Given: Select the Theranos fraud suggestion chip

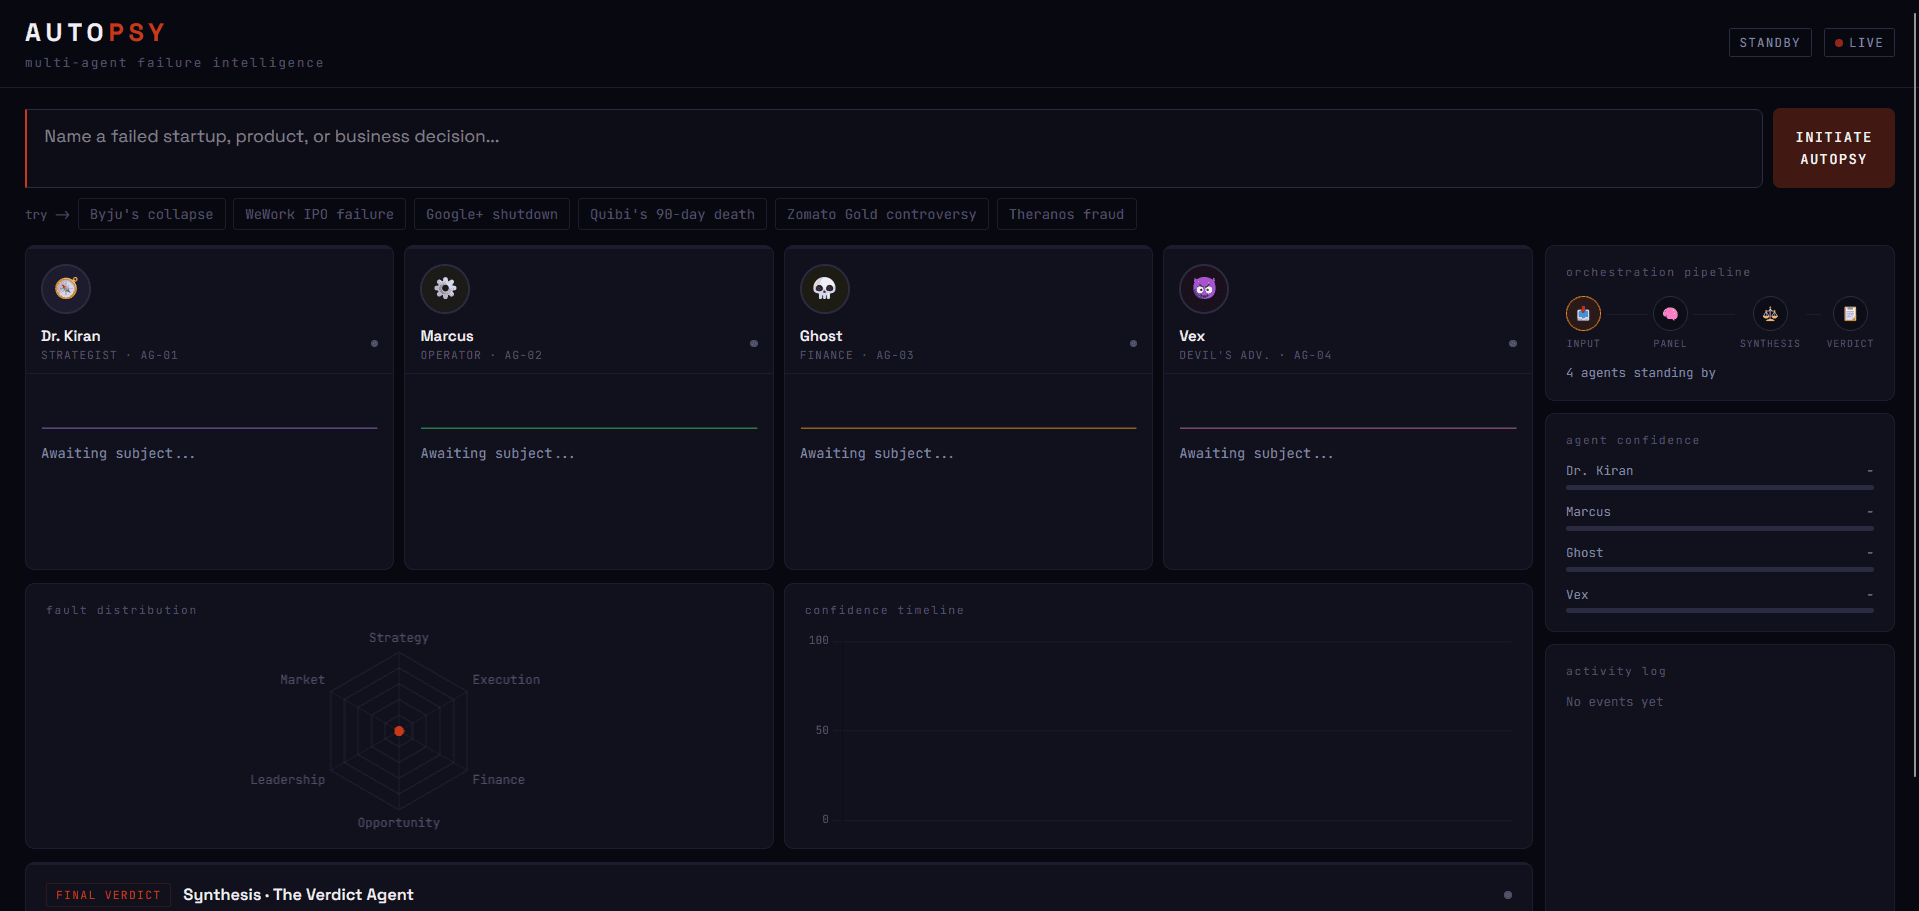Looking at the screenshot, I should point(1066,214).
